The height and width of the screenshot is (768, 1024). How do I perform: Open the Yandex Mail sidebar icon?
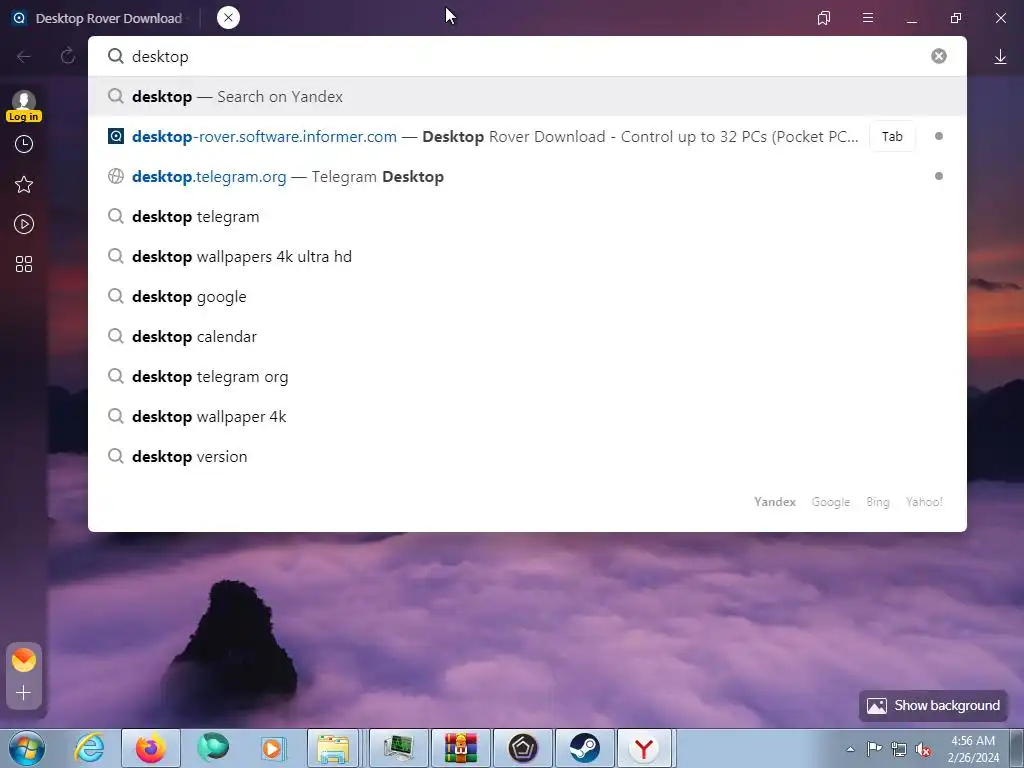tap(24, 660)
